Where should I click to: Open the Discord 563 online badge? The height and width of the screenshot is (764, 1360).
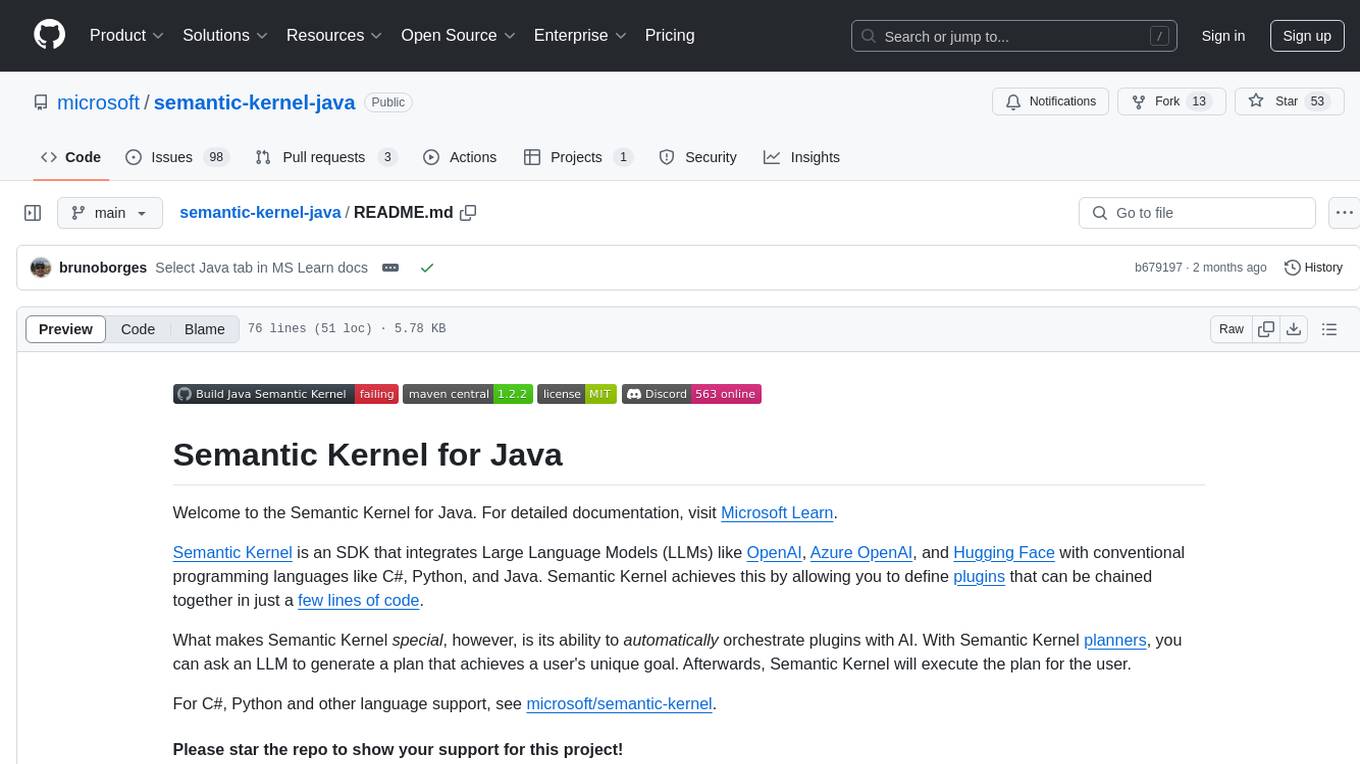[x=692, y=394]
